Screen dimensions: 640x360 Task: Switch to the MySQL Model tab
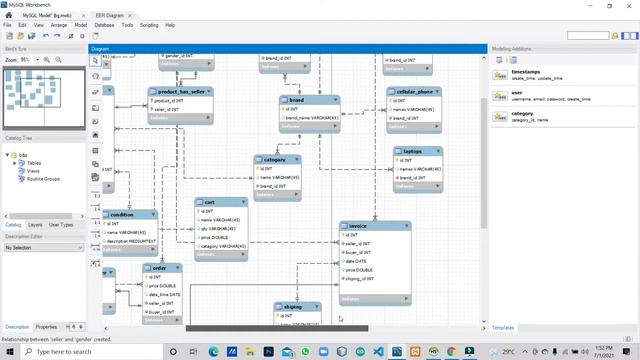47,16
